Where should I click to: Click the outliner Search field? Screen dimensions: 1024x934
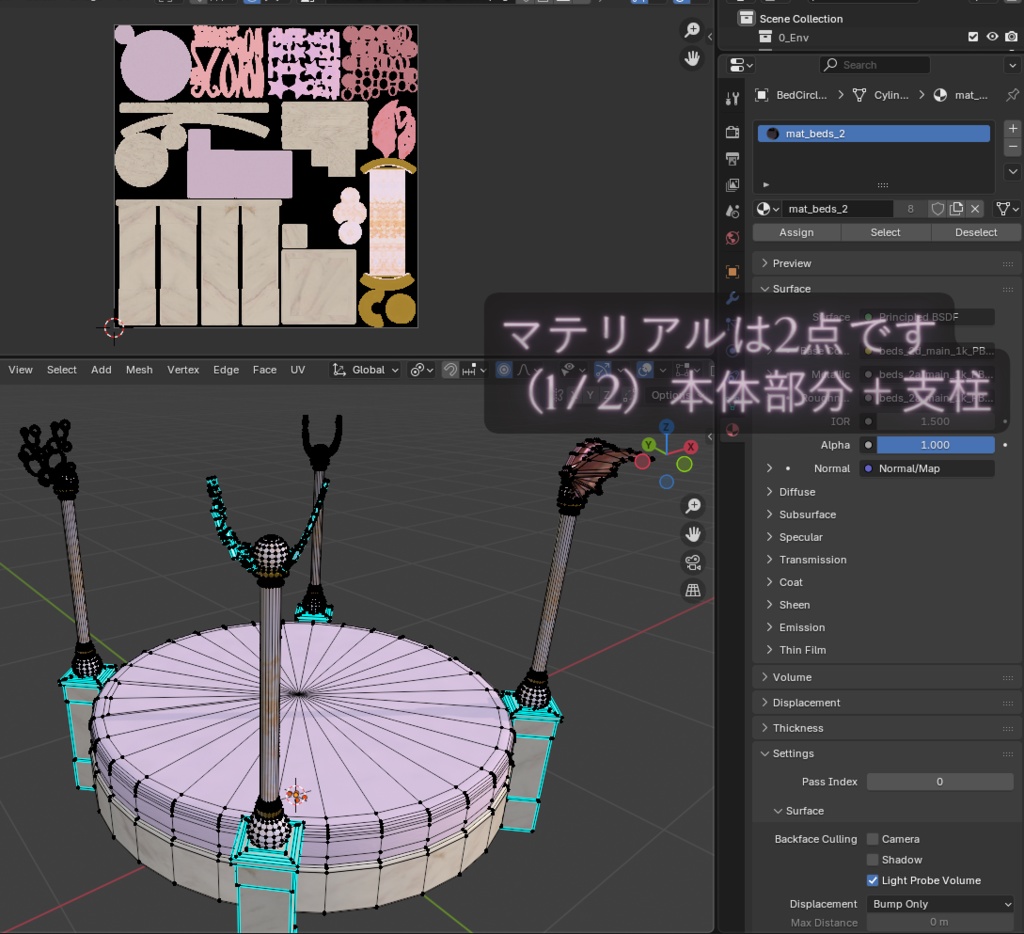click(x=874, y=64)
